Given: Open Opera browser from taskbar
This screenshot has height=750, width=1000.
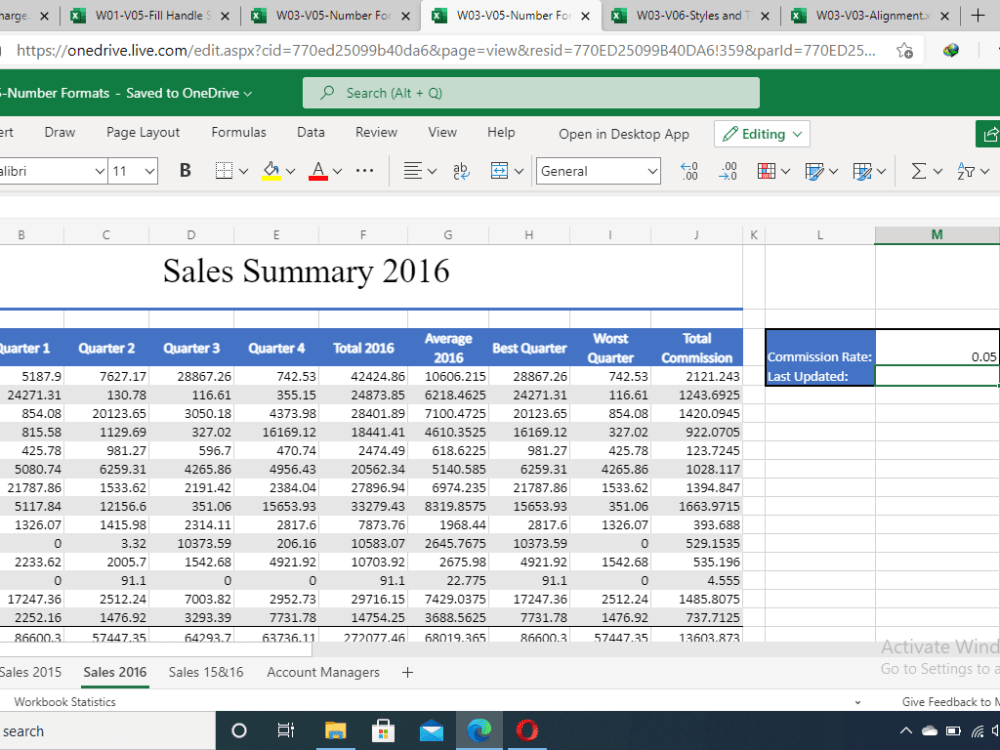Looking at the screenshot, I should tap(527, 730).
